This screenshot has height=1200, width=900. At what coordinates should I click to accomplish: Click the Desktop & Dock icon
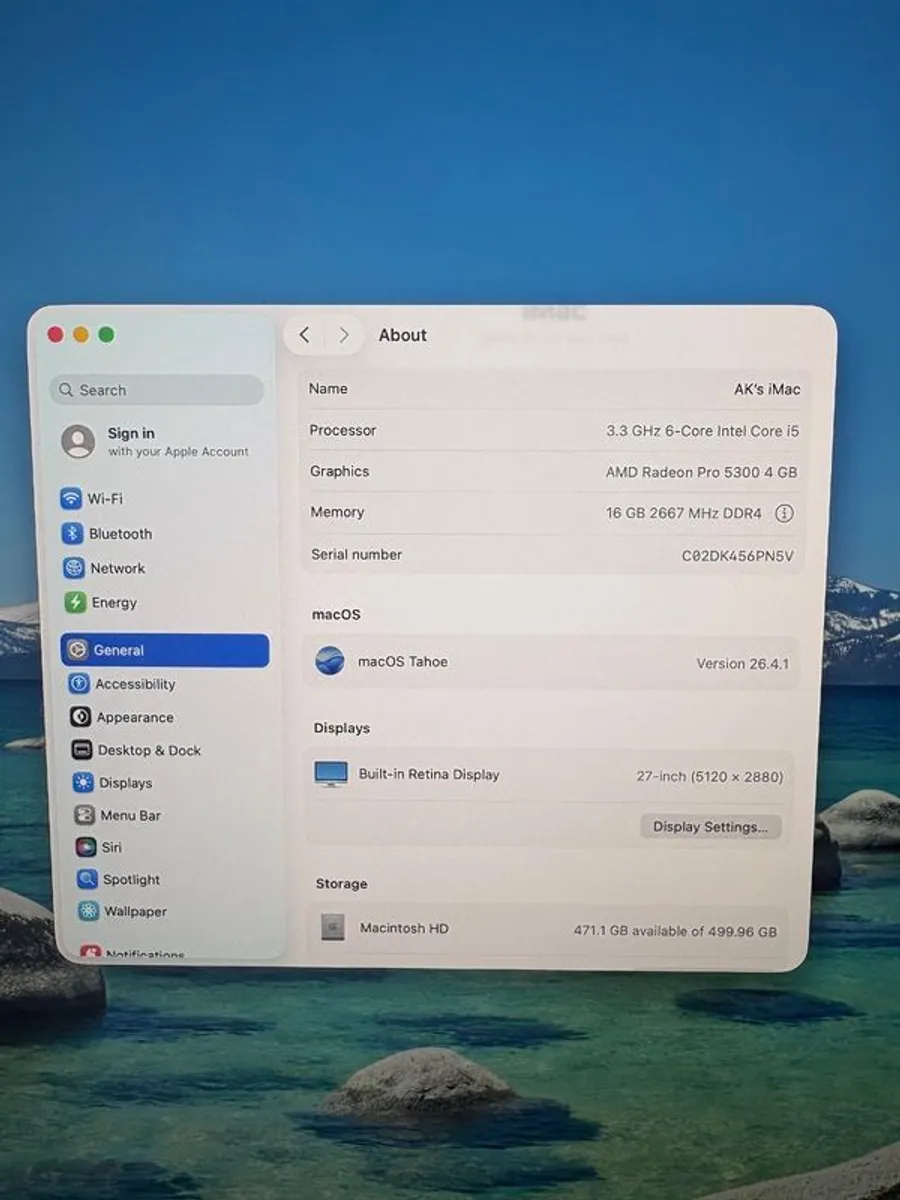82,750
